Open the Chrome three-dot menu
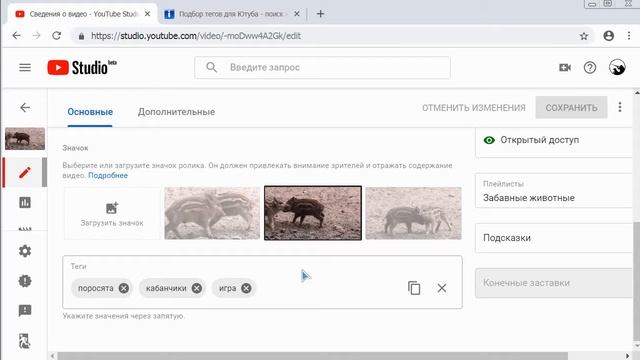 click(629, 36)
